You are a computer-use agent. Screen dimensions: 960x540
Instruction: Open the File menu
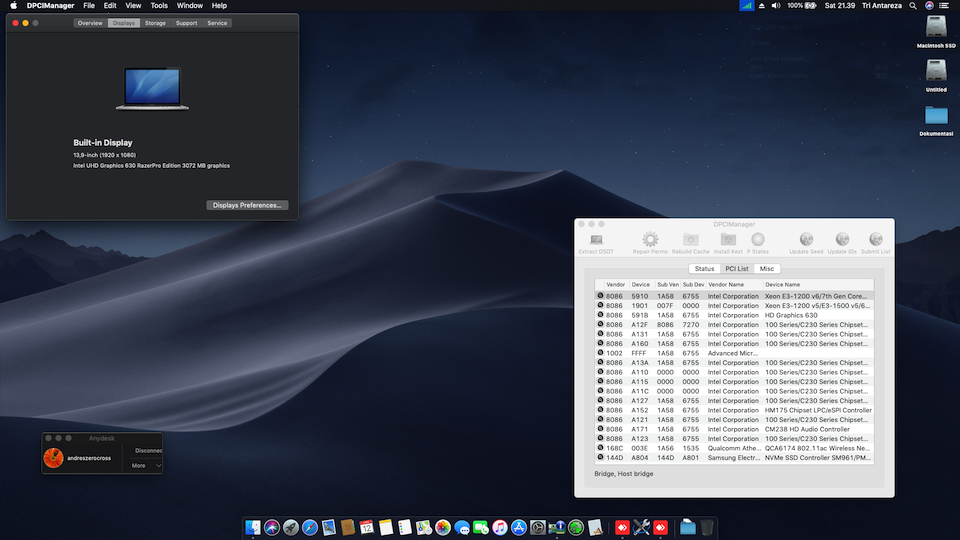[x=89, y=6]
